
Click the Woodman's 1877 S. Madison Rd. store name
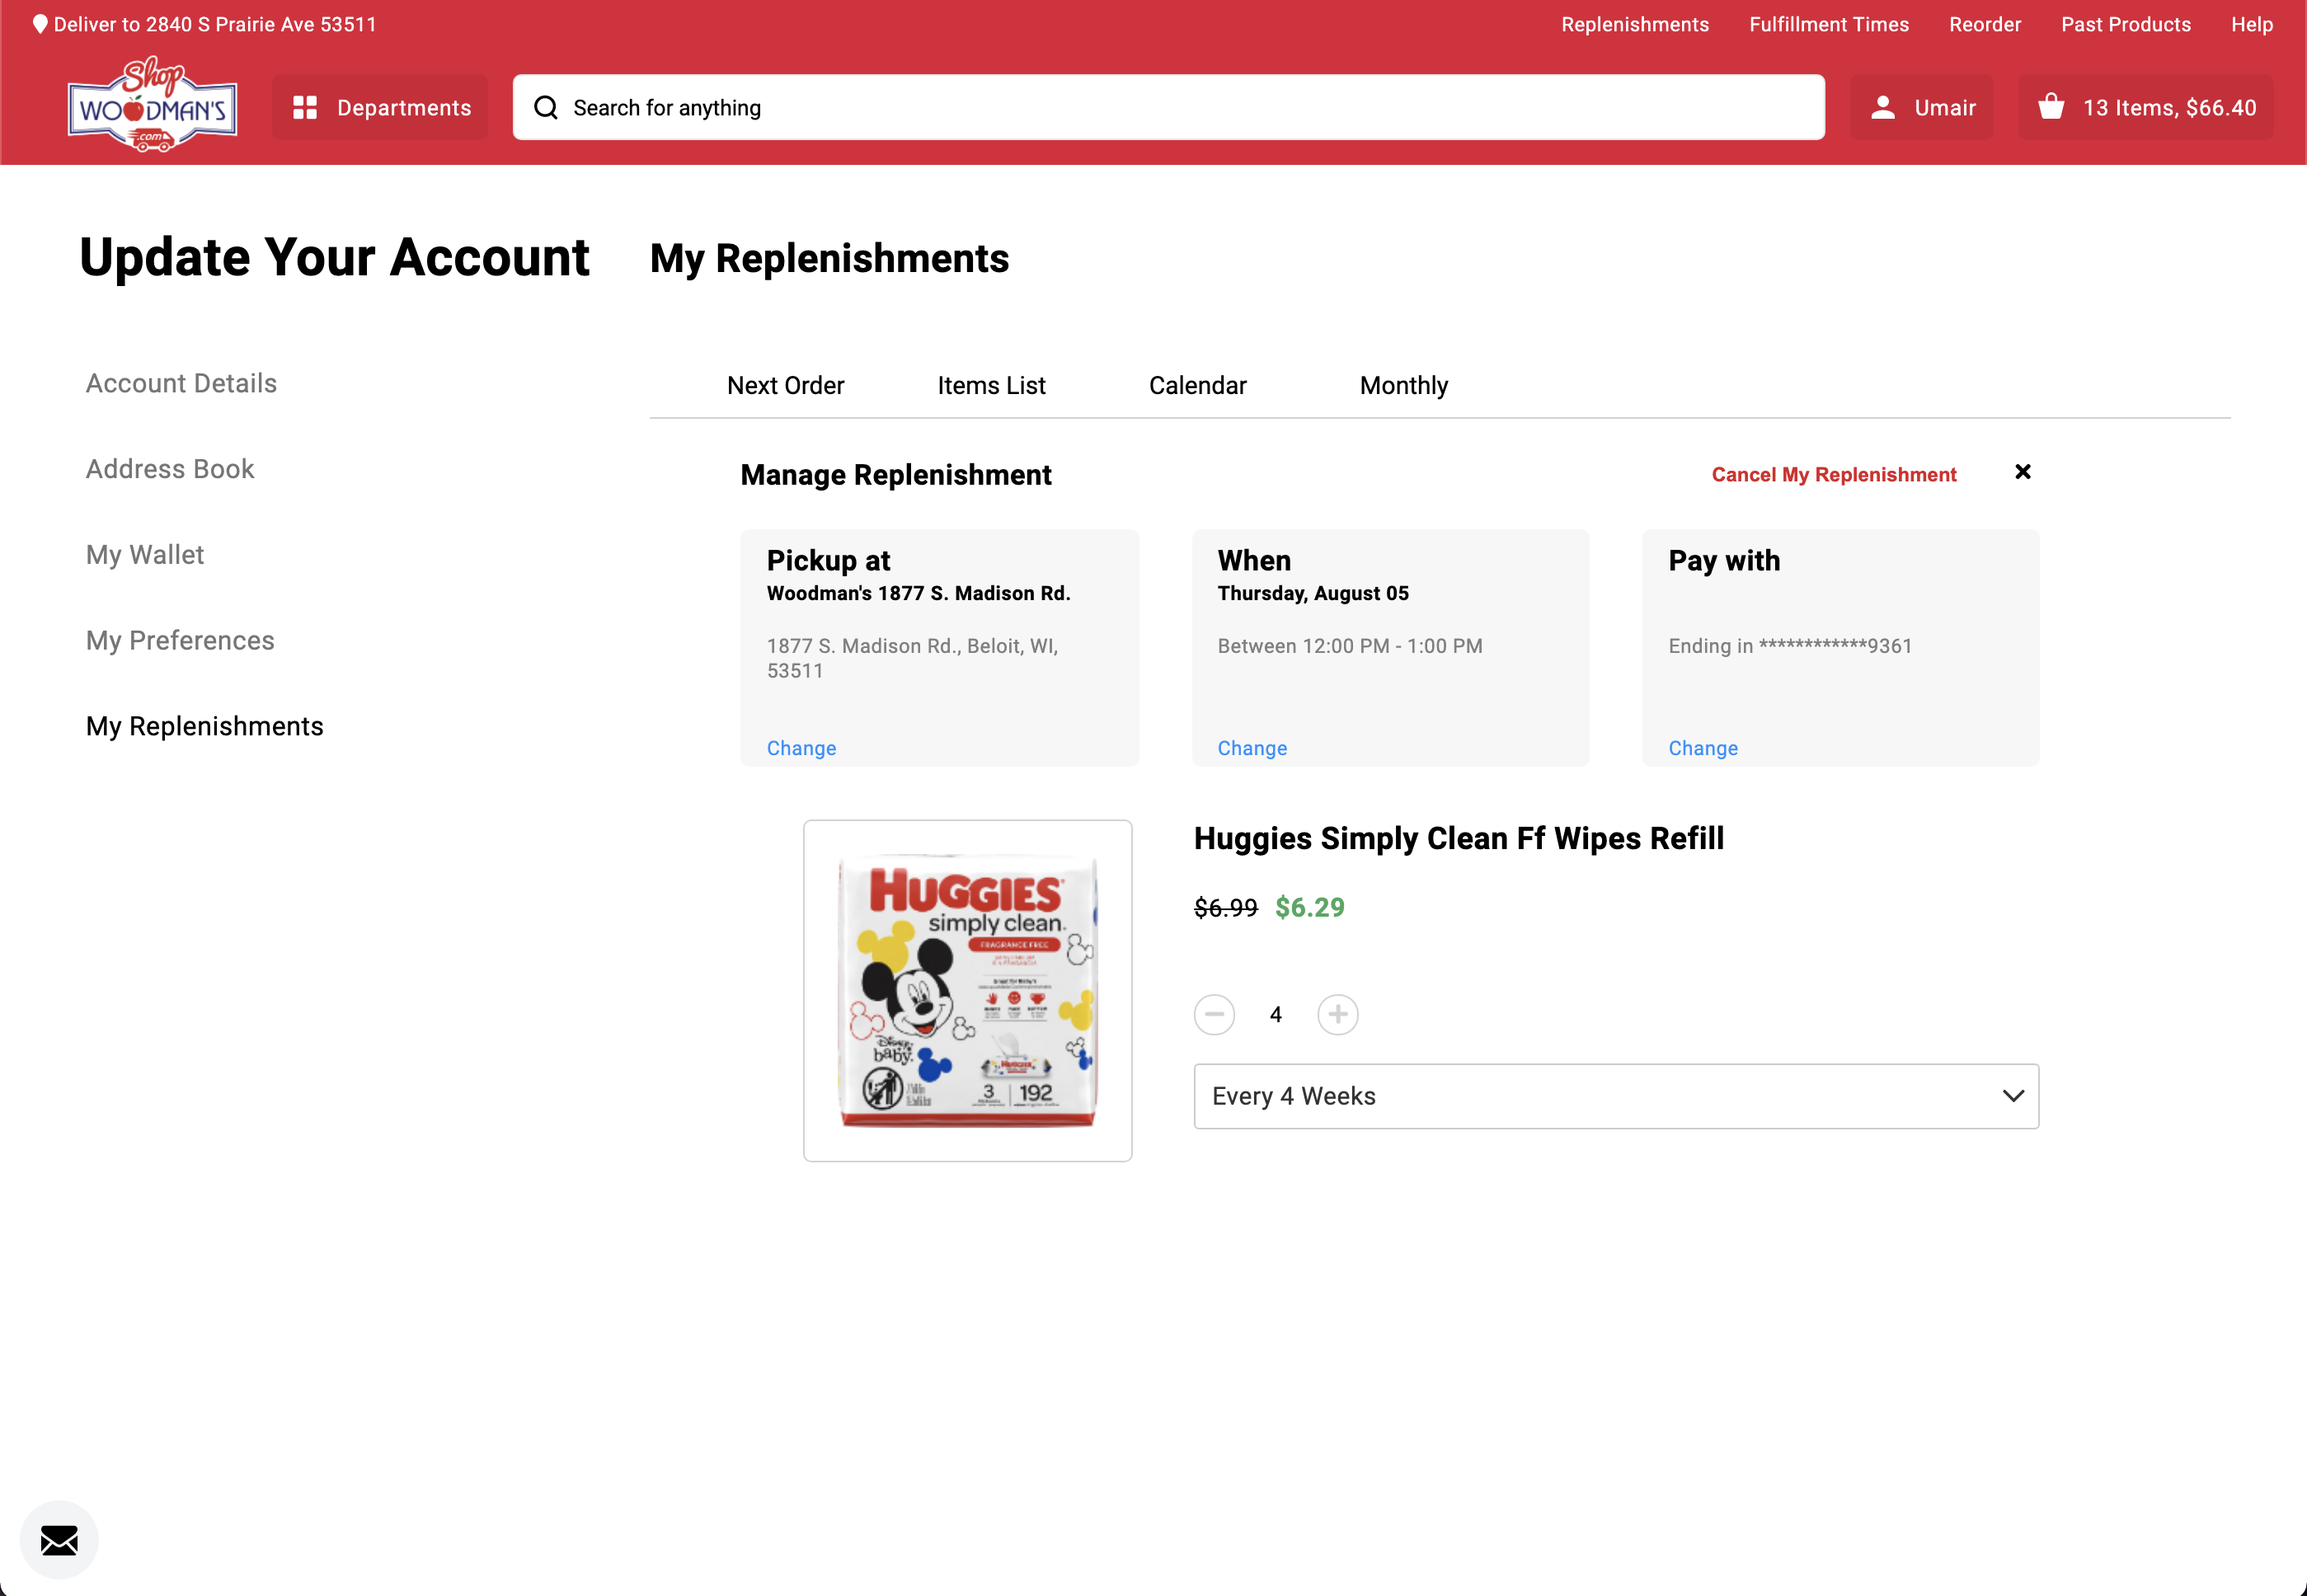coord(918,593)
